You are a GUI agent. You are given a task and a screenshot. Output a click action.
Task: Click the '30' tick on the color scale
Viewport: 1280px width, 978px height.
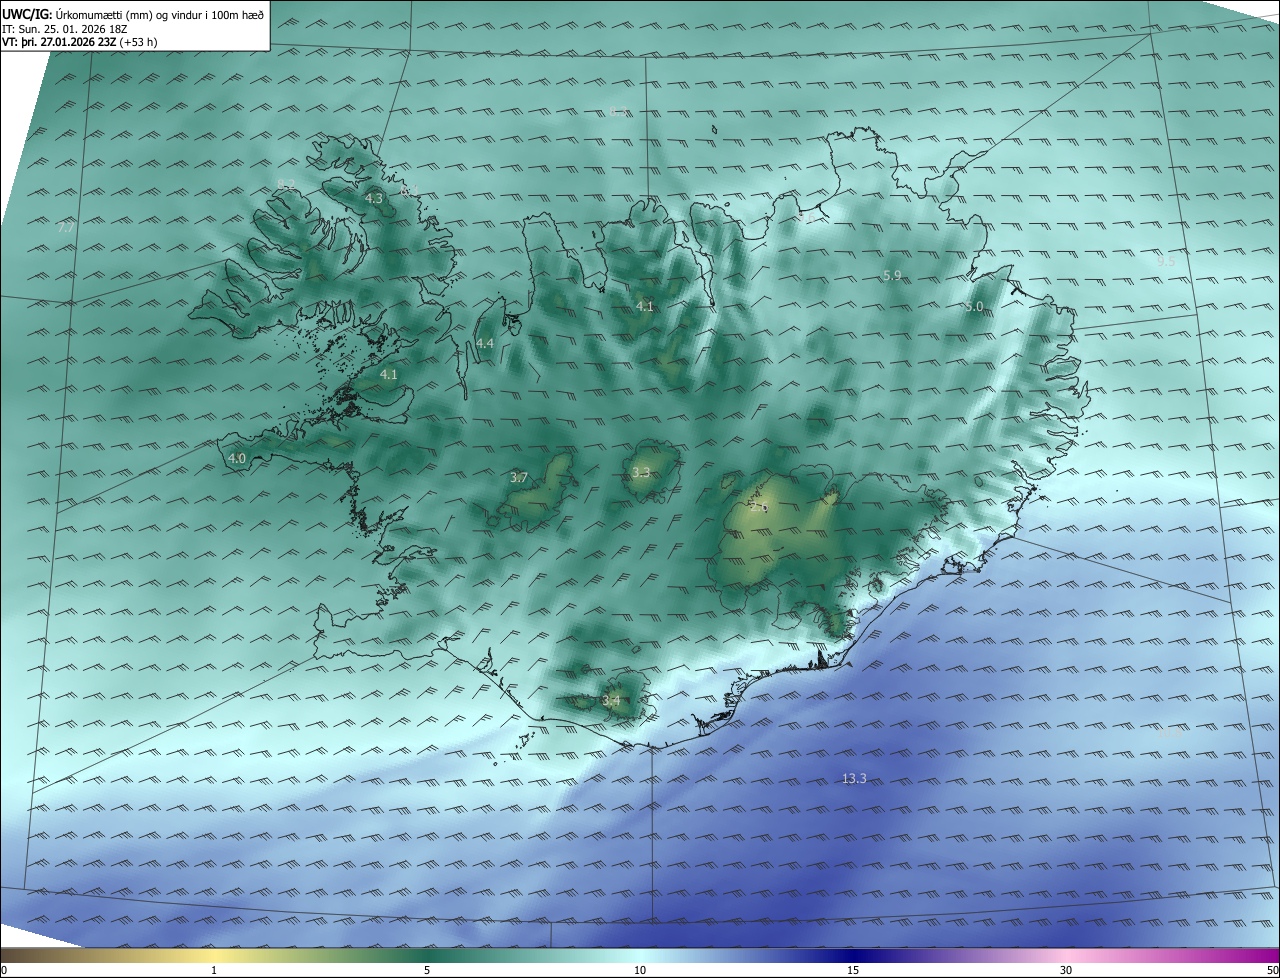[1066, 970]
